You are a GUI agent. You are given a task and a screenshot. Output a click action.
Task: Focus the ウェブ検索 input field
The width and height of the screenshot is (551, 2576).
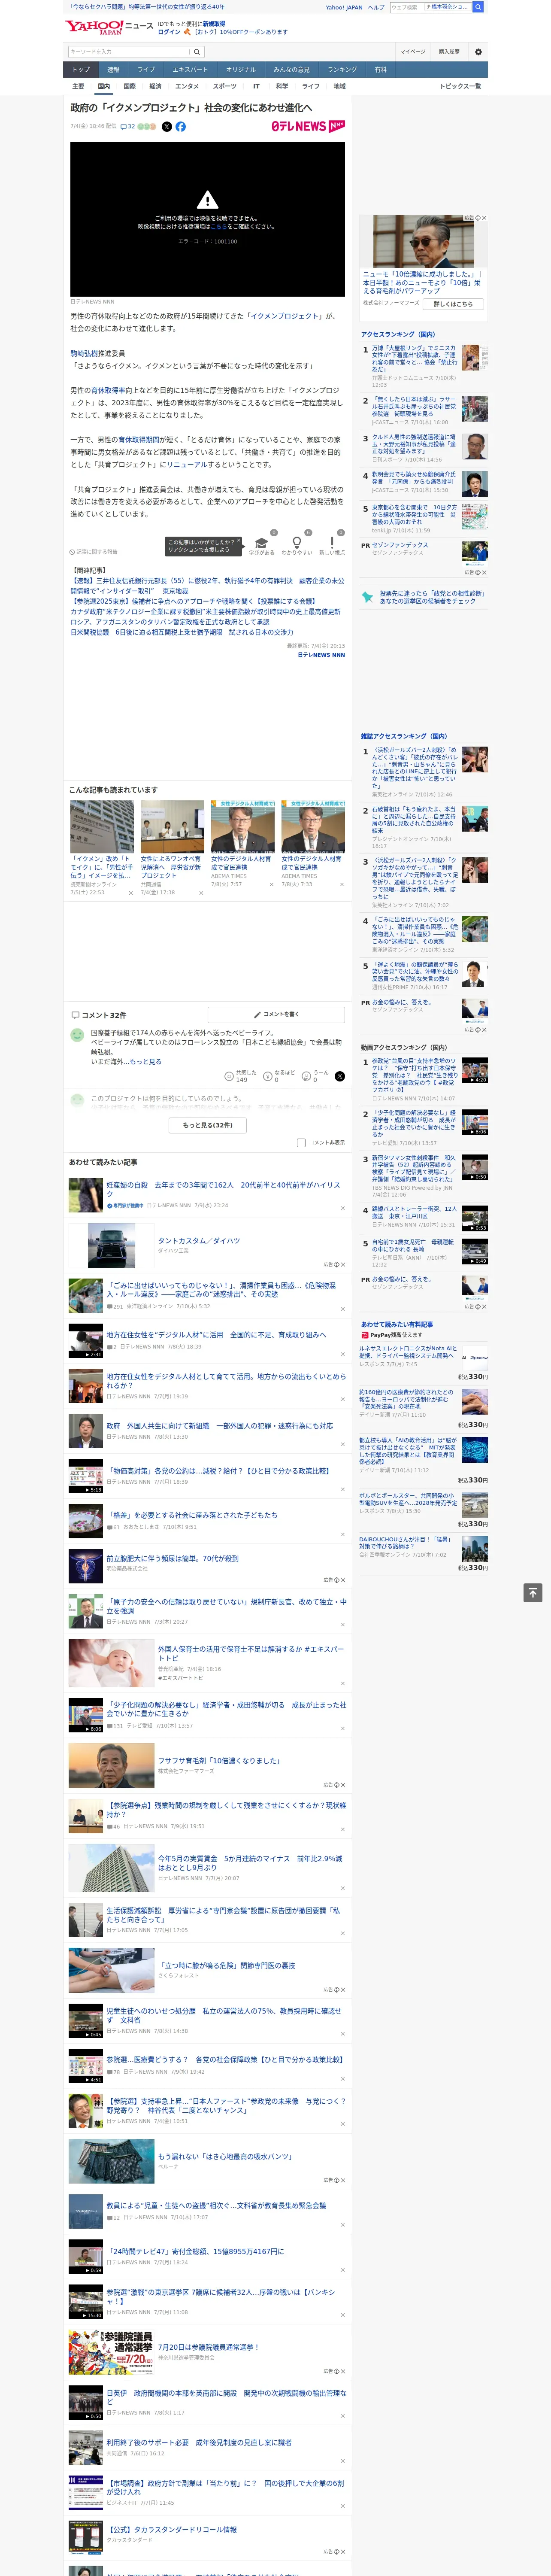[x=407, y=7]
